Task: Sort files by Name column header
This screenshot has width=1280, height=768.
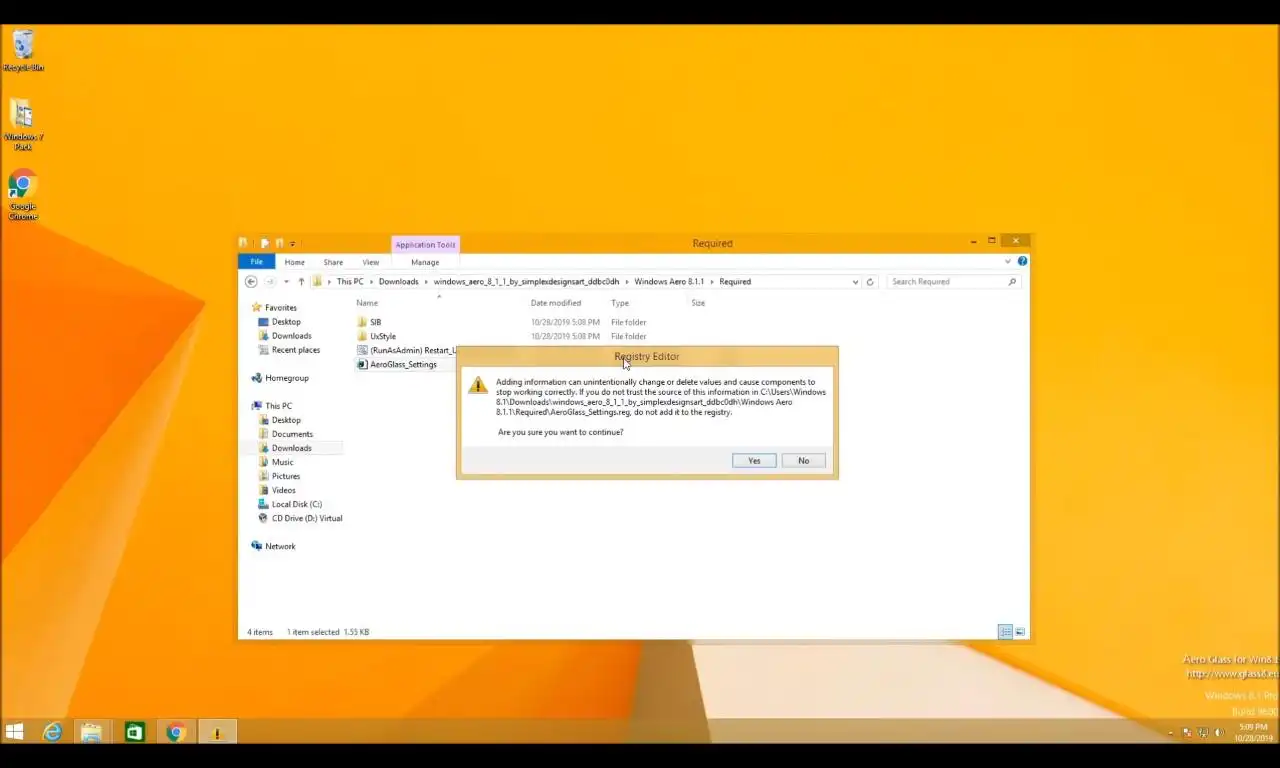Action: [x=367, y=303]
